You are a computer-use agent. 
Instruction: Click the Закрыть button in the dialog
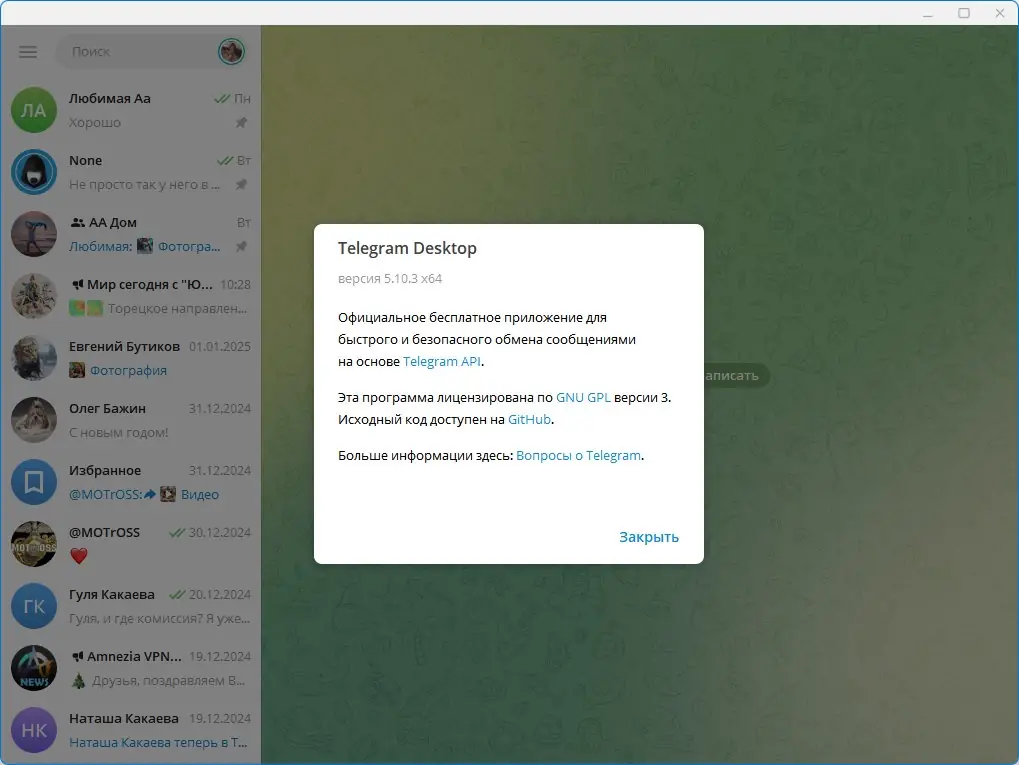[649, 537]
